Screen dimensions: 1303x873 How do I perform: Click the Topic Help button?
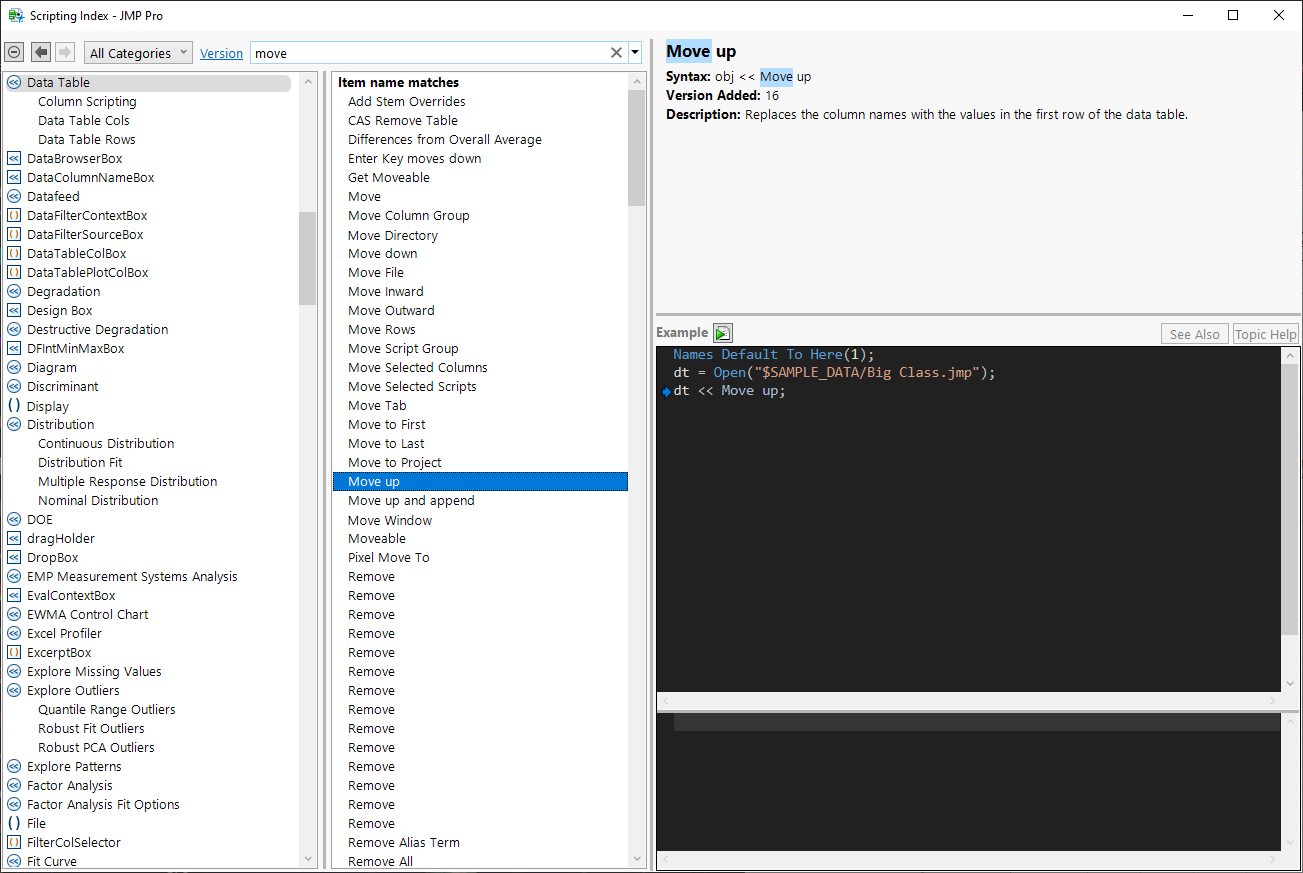1265,333
